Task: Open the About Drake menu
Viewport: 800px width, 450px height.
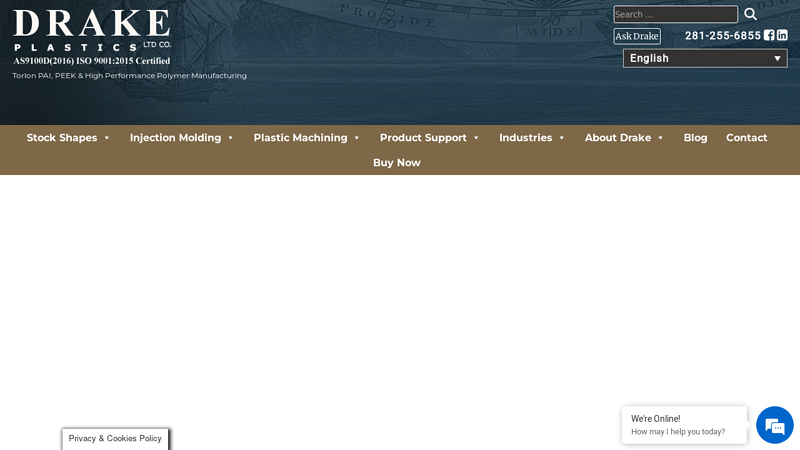Action: coord(618,138)
